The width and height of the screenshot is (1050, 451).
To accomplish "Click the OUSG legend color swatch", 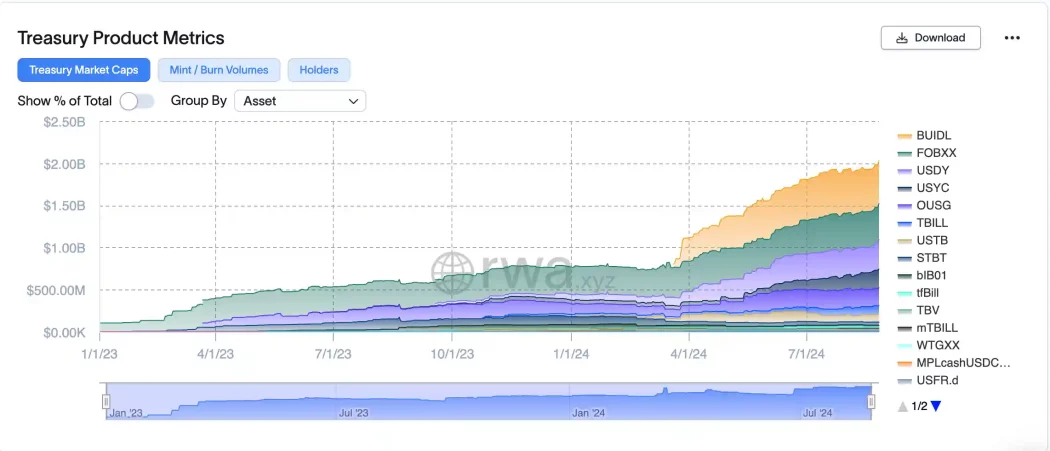I will click(905, 205).
